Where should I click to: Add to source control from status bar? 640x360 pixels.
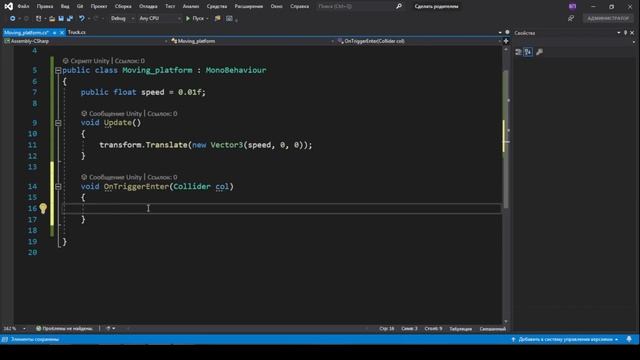(x=565, y=340)
